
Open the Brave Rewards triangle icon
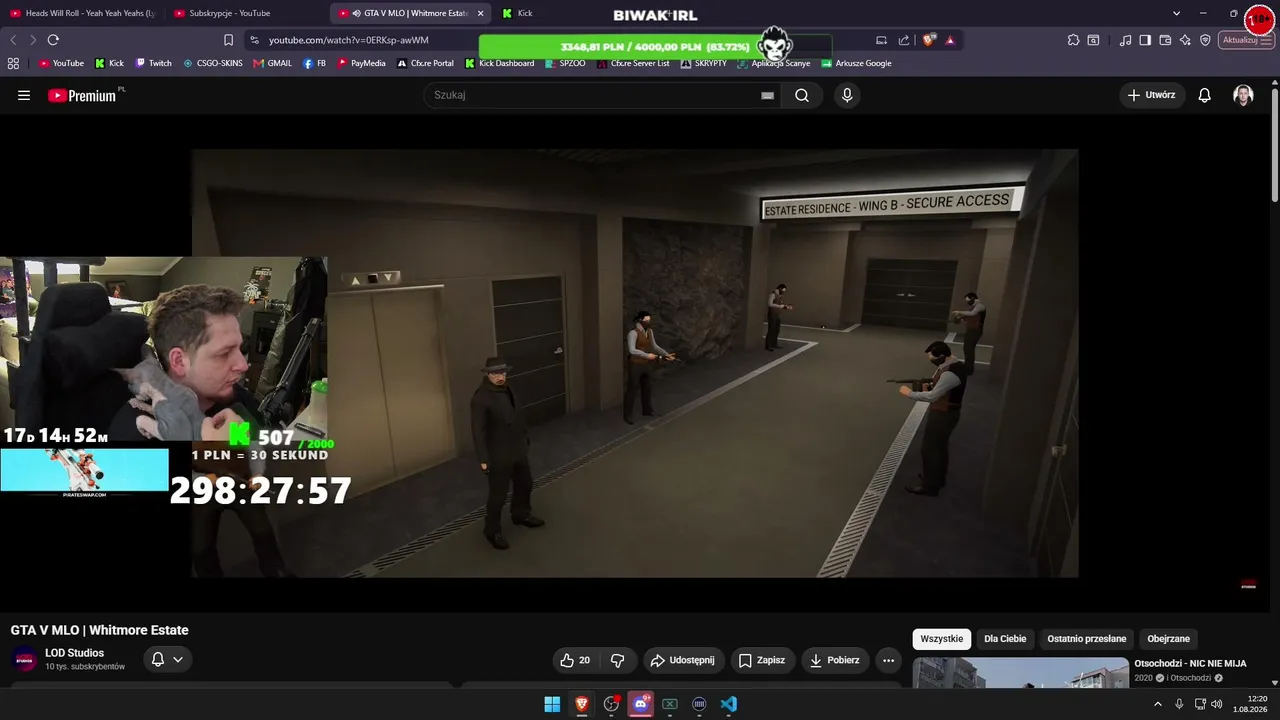point(950,40)
